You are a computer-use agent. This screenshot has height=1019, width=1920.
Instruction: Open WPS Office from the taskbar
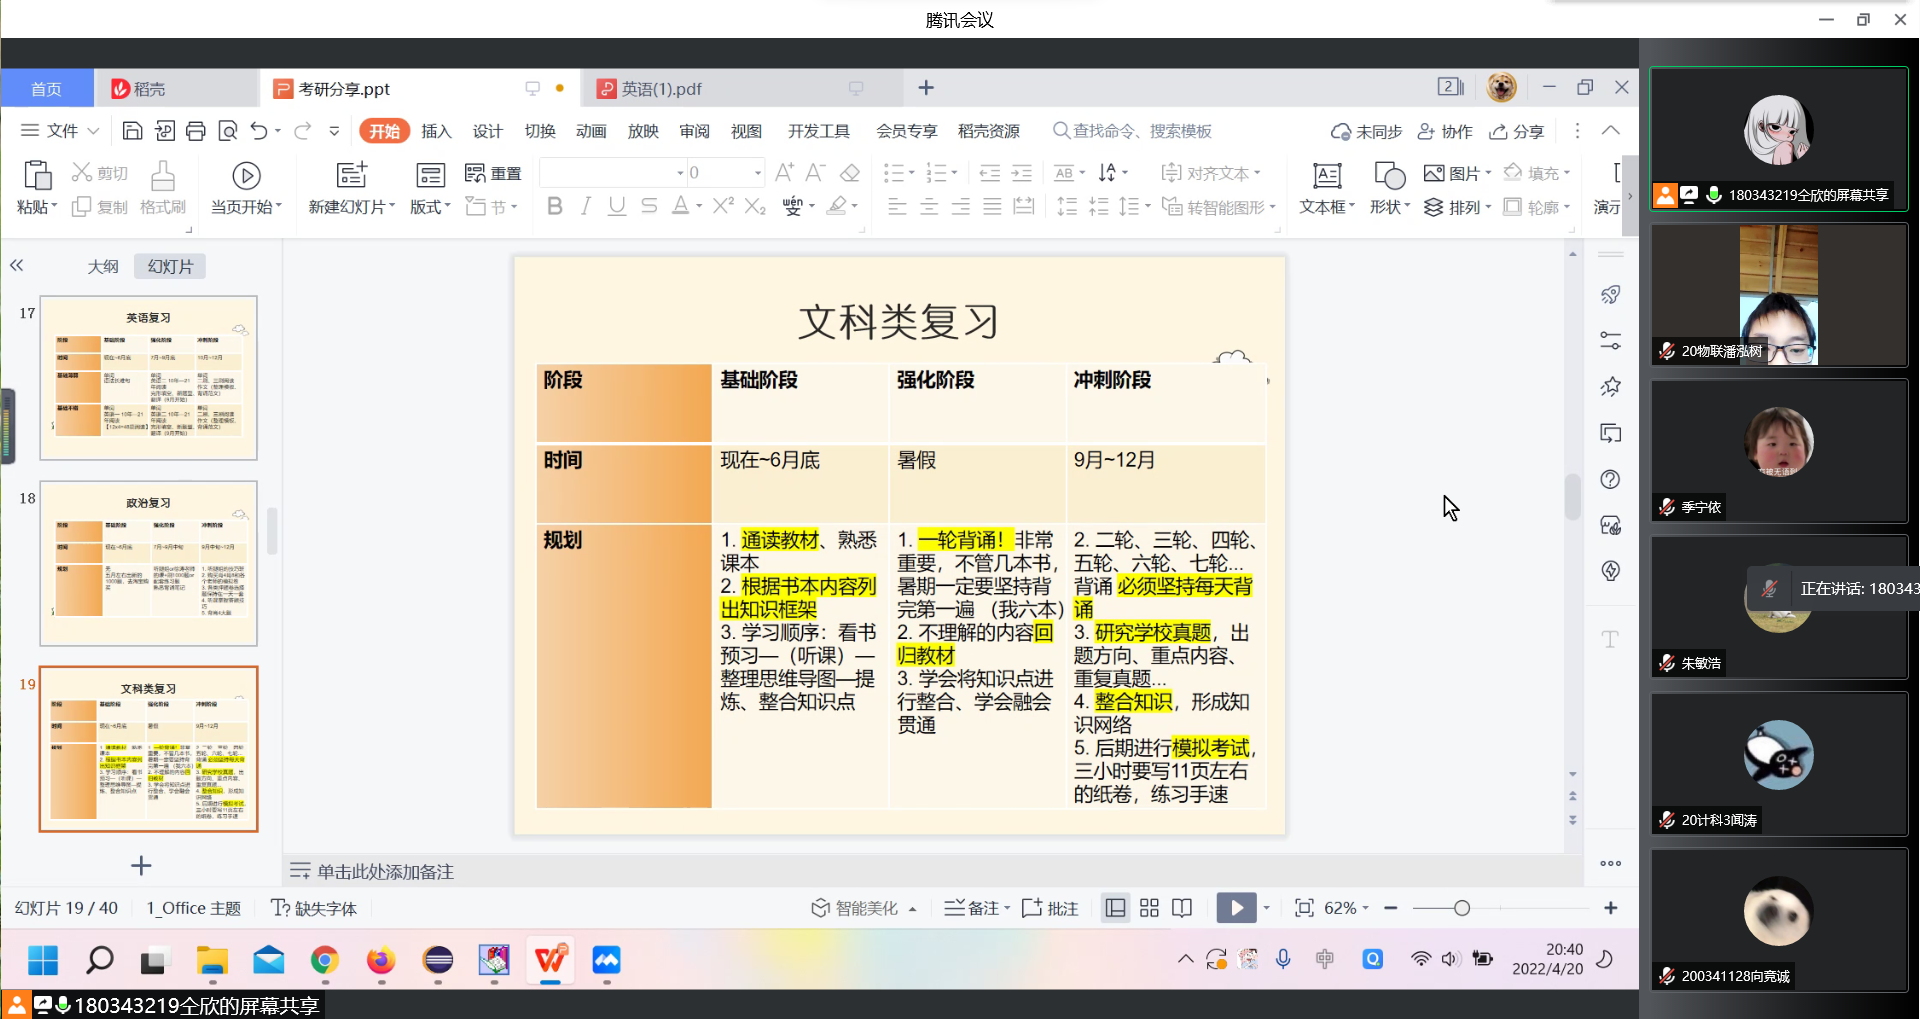[x=550, y=961]
